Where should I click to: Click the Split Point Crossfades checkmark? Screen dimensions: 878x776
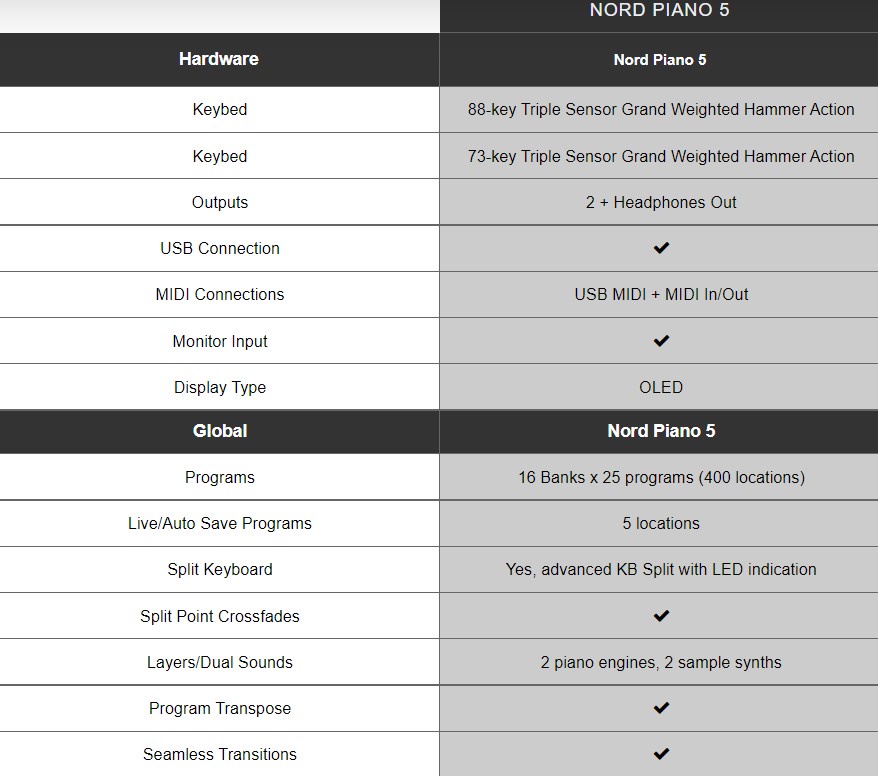click(x=661, y=616)
